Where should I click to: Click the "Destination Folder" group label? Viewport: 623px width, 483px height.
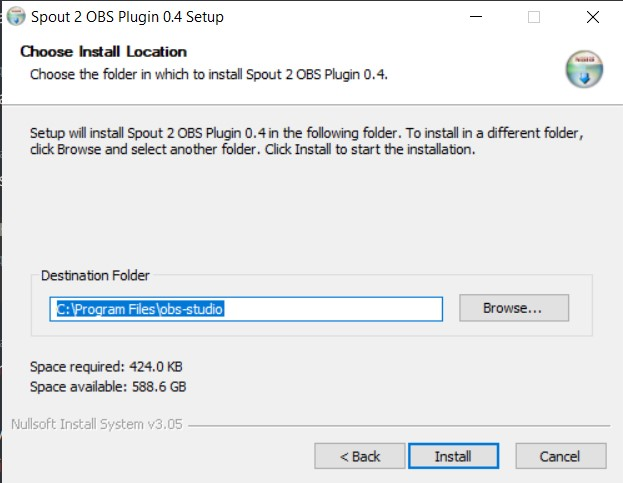[x=95, y=275]
